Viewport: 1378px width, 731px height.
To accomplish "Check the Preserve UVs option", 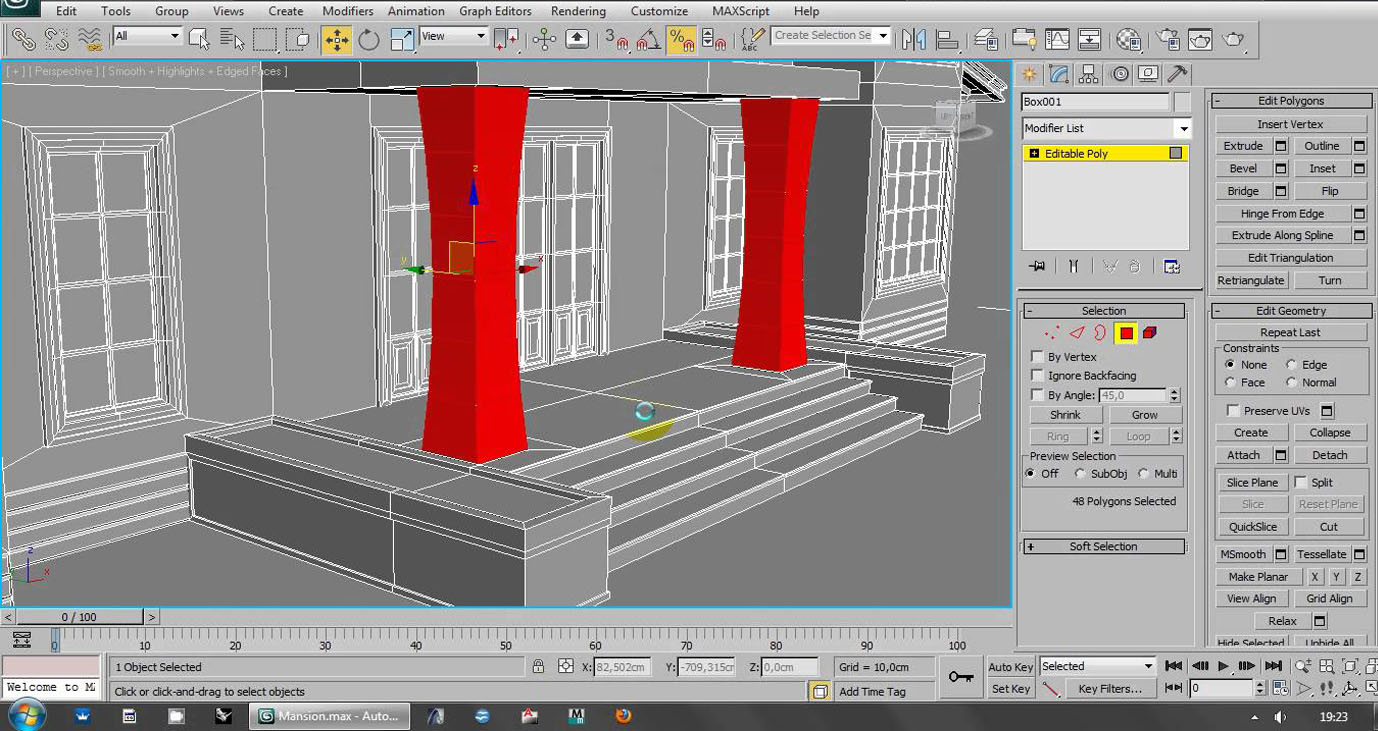I will point(1233,411).
